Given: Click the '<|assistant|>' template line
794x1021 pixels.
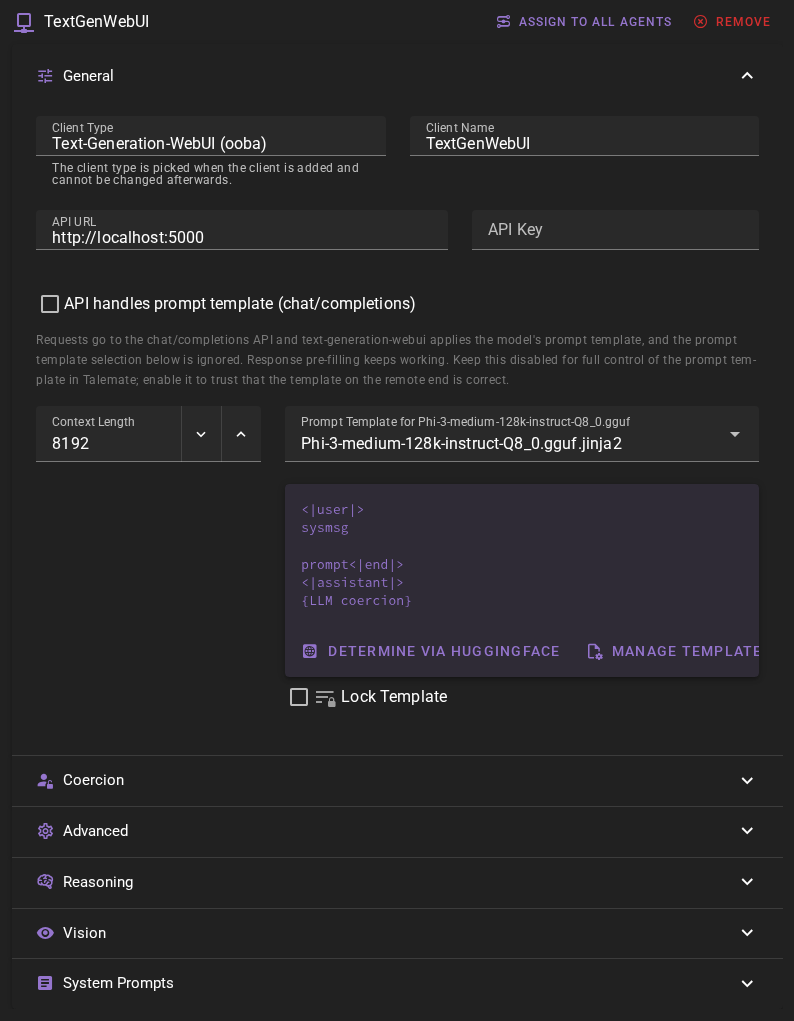Looking at the screenshot, I should pyautogui.click(x=352, y=583).
